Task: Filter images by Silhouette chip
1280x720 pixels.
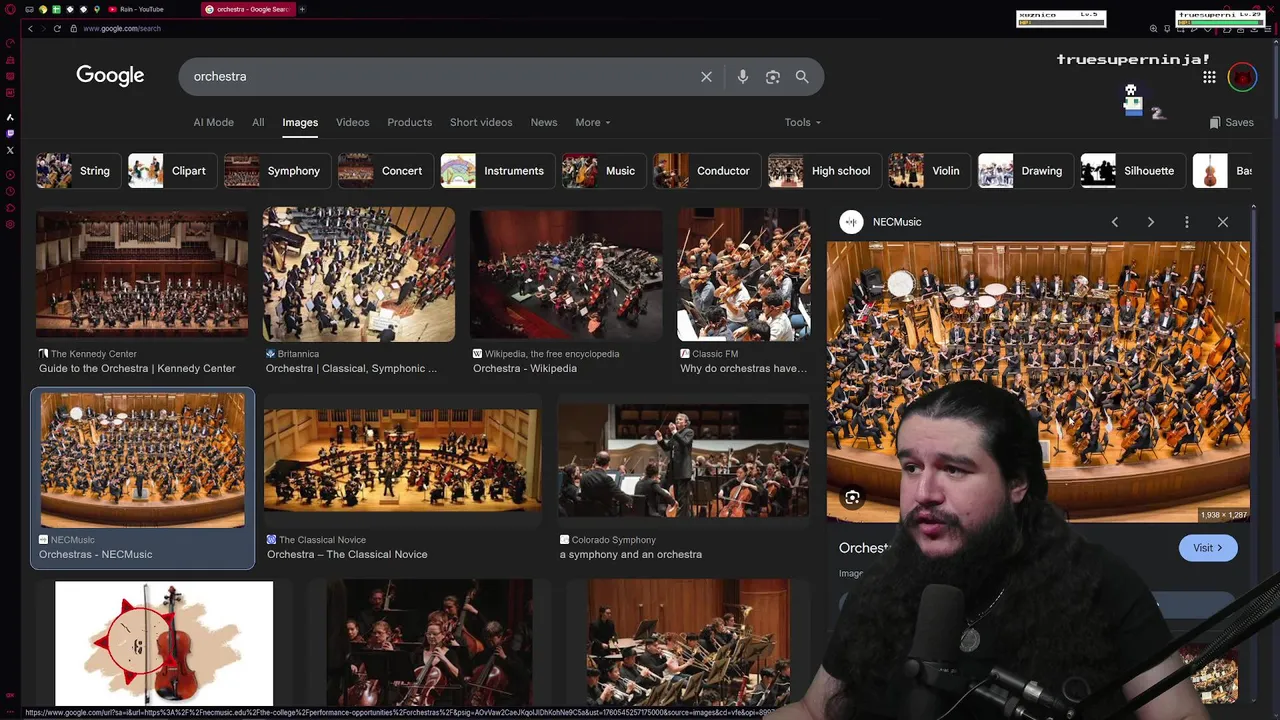Action: pos(1131,171)
